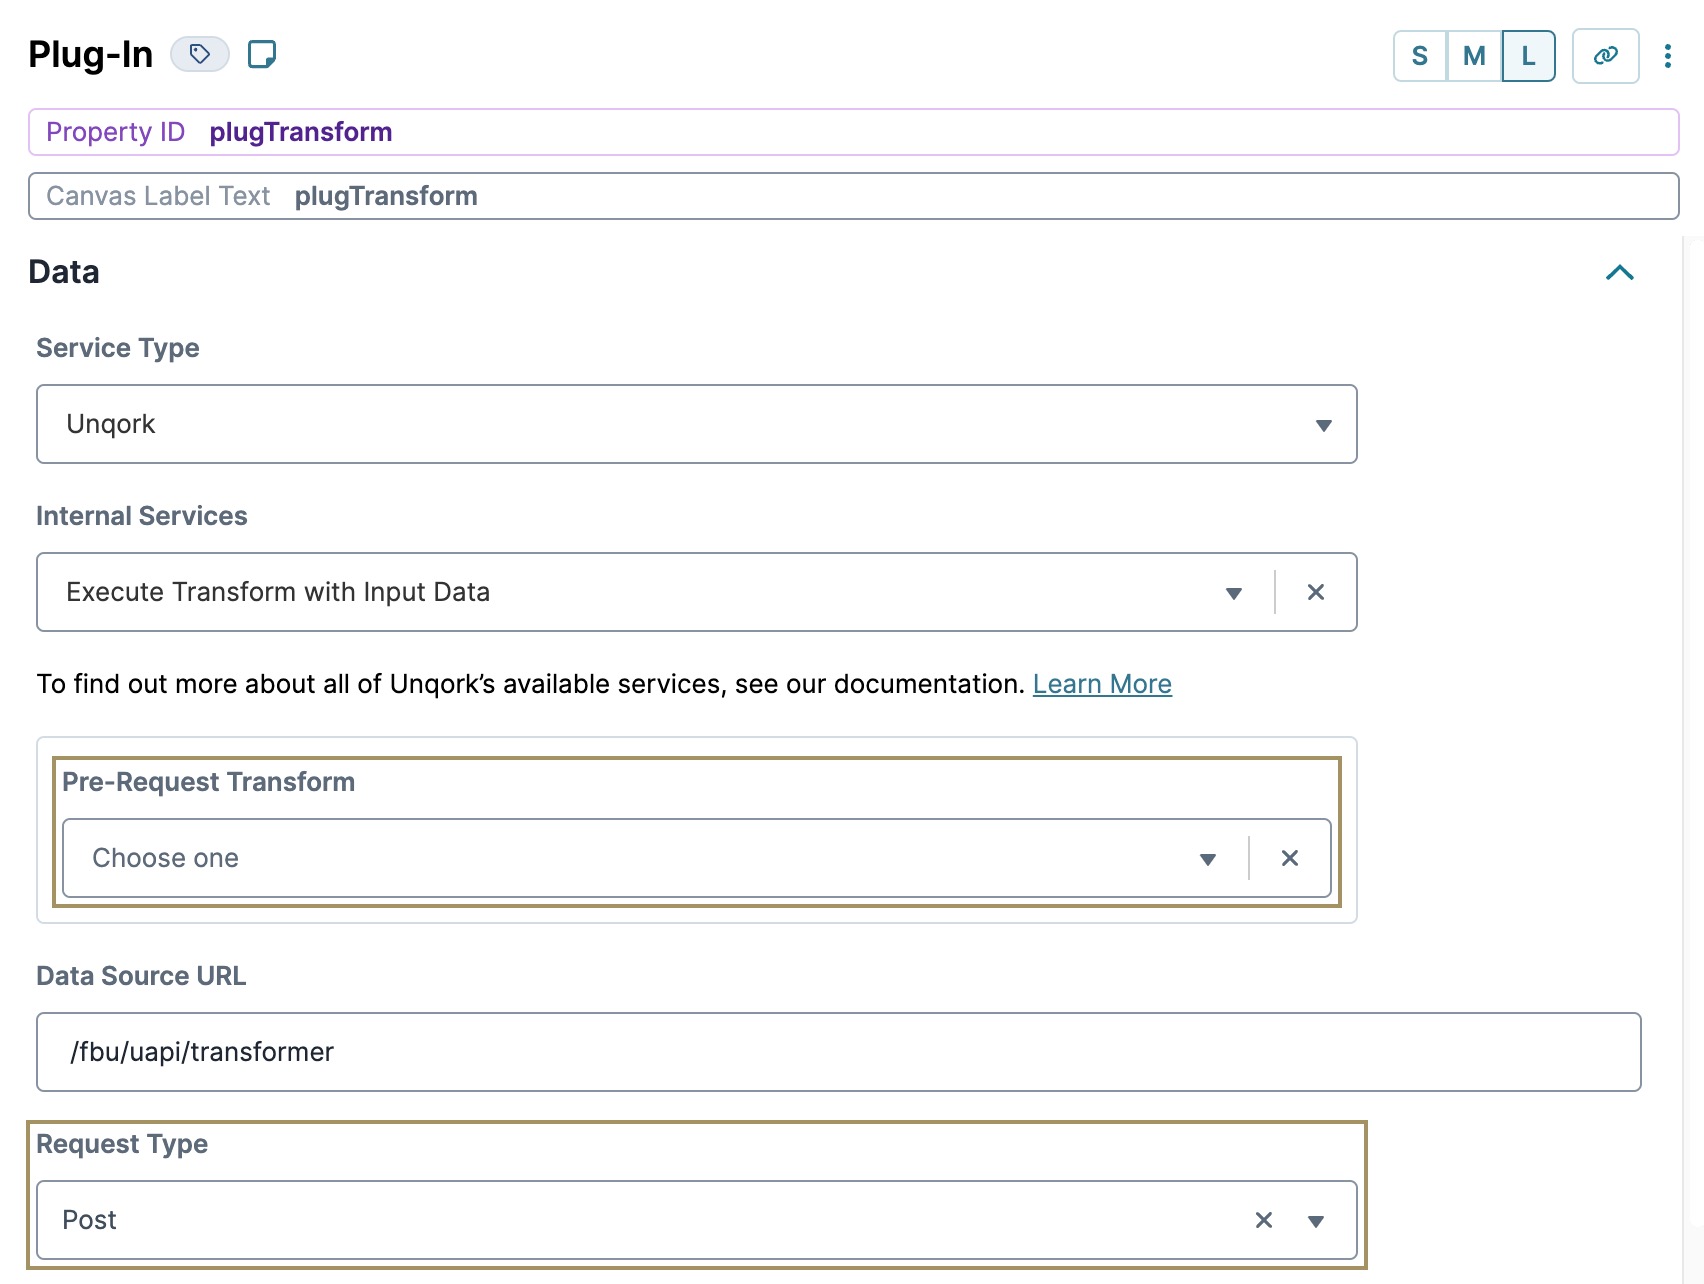The height and width of the screenshot is (1284, 1704).
Task: Open the Service Type dropdown
Action: tap(697, 424)
